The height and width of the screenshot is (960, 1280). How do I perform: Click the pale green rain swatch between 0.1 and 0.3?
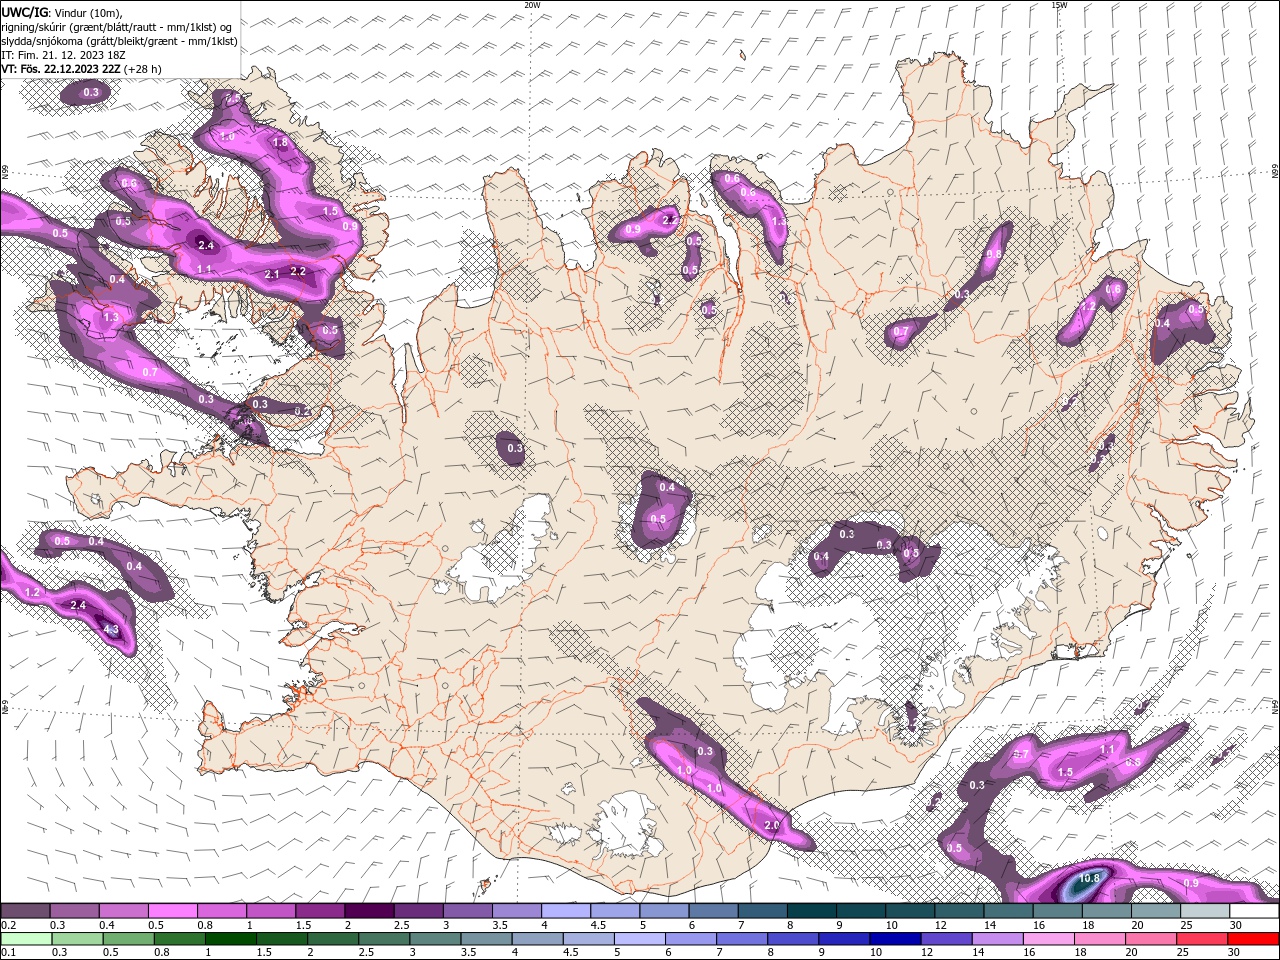click(x=27, y=938)
